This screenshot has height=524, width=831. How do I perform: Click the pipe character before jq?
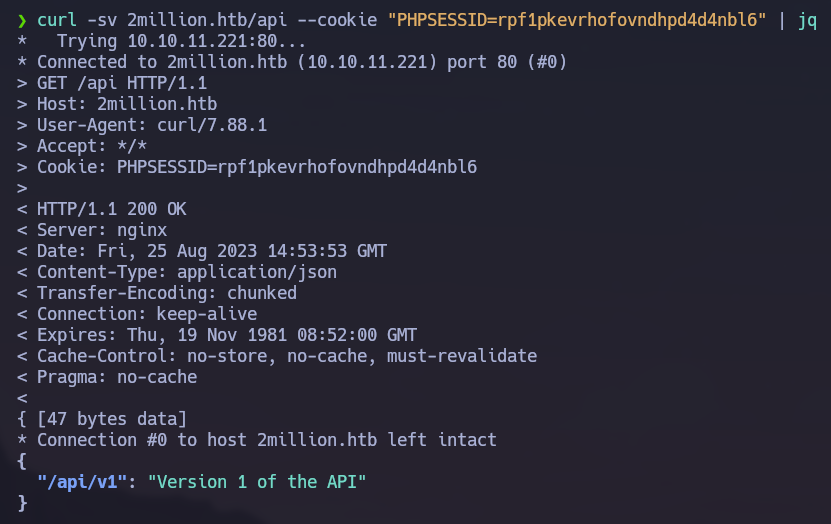pyautogui.click(x=782, y=21)
